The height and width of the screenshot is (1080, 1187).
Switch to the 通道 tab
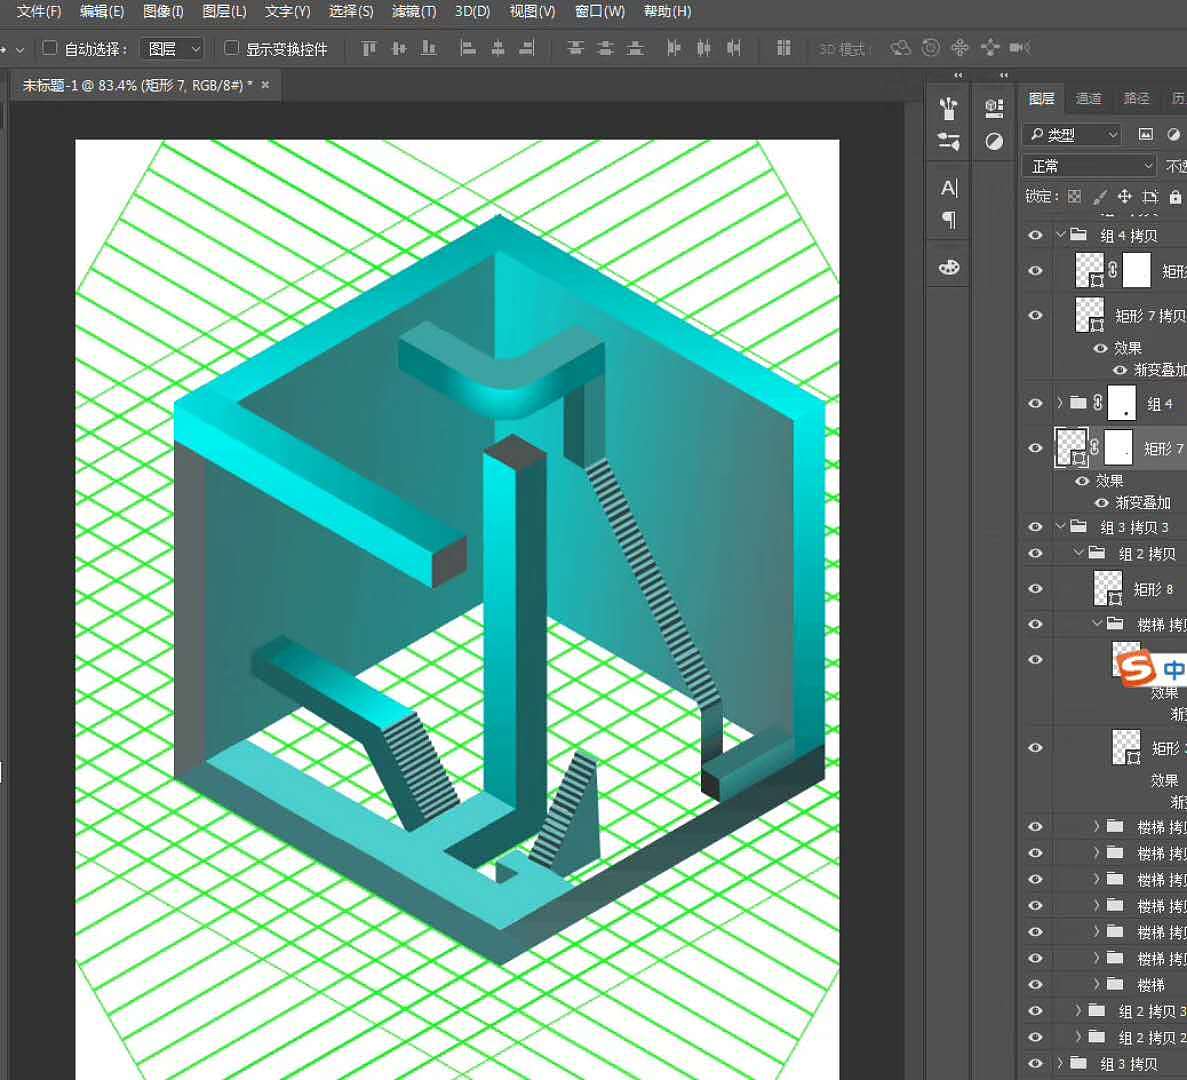(x=1089, y=98)
